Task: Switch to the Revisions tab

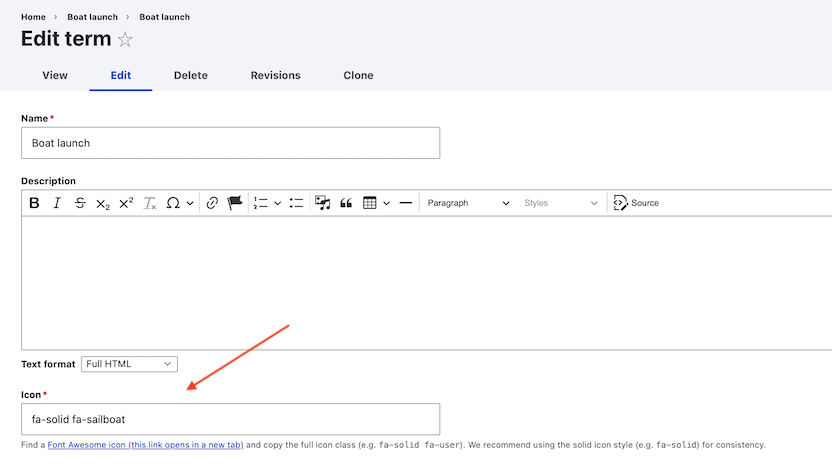Action: pos(275,75)
